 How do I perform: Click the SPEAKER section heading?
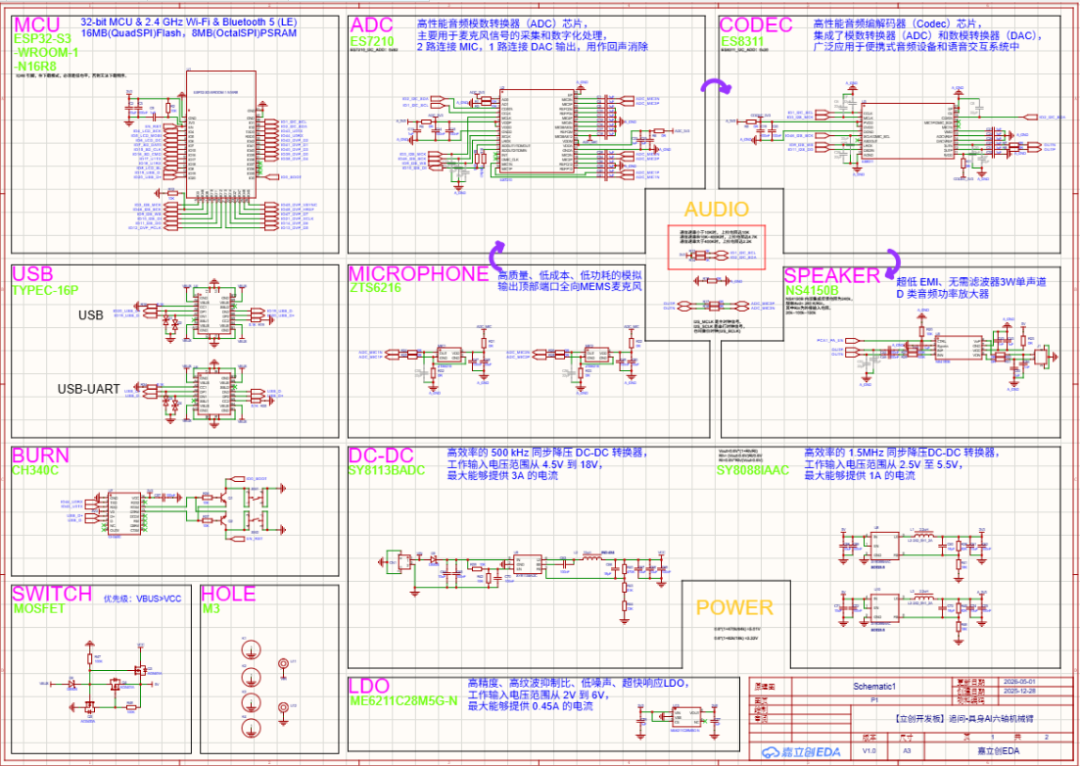point(832,276)
